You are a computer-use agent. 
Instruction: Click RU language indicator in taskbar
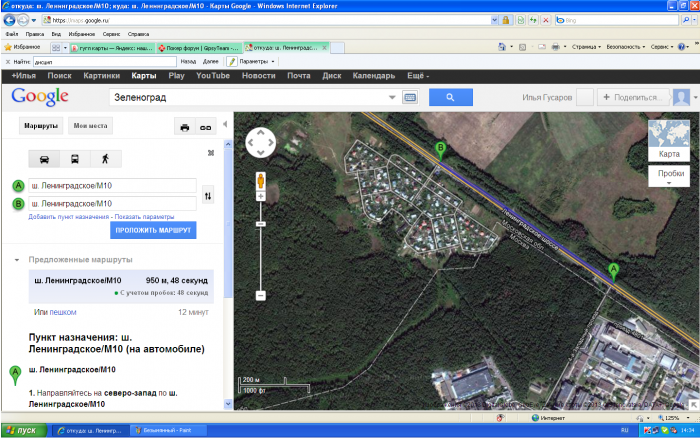point(624,430)
